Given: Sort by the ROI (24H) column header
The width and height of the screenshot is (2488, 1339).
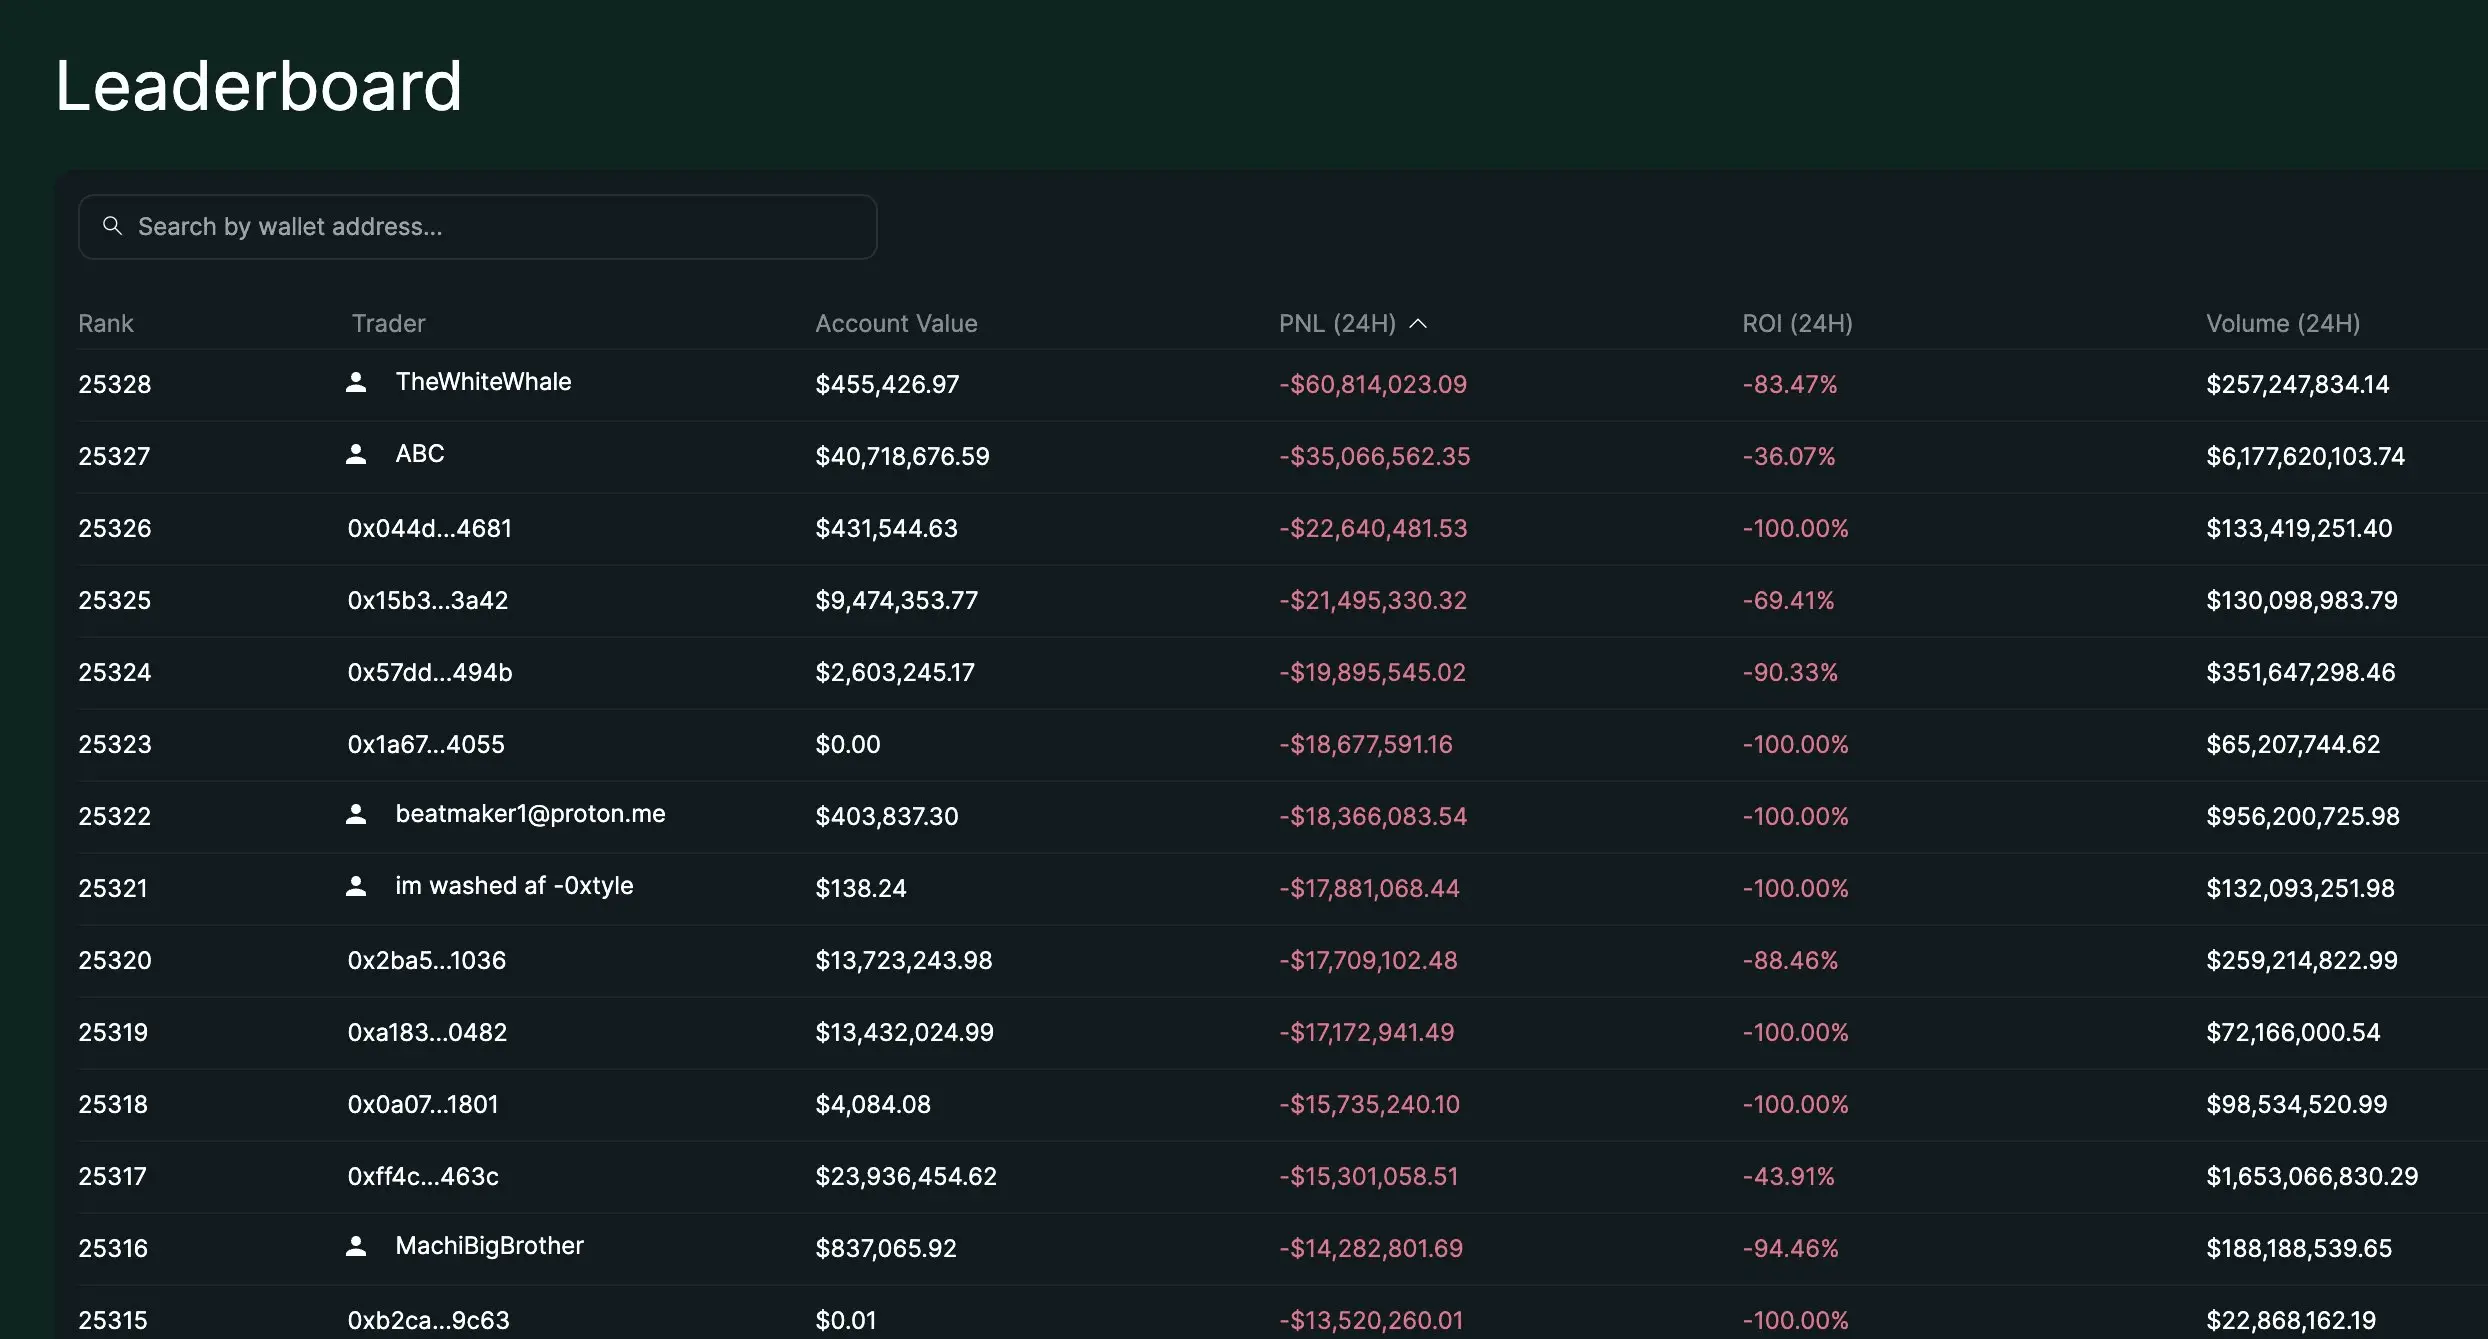Looking at the screenshot, I should (x=1797, y=323).
